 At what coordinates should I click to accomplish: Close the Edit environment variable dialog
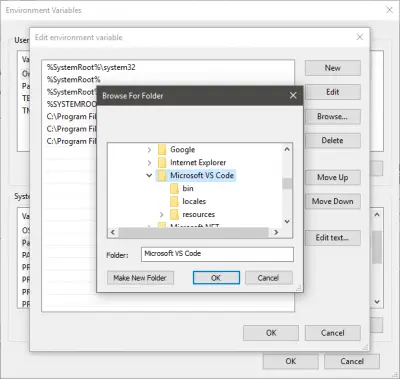(x=360, y=37)
